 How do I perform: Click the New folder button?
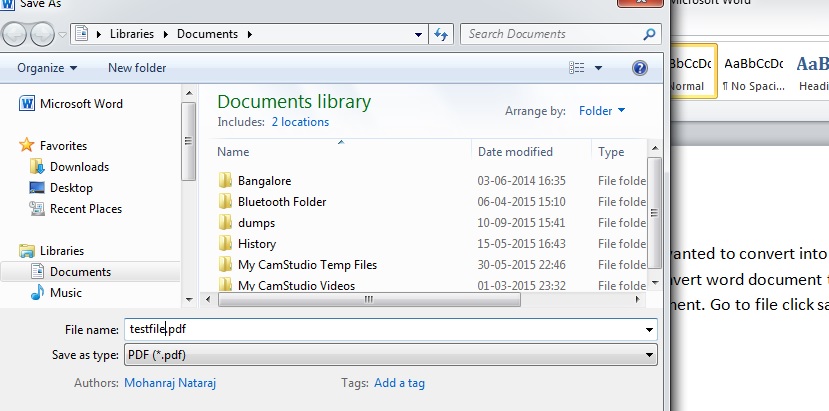tap(137, 68)
